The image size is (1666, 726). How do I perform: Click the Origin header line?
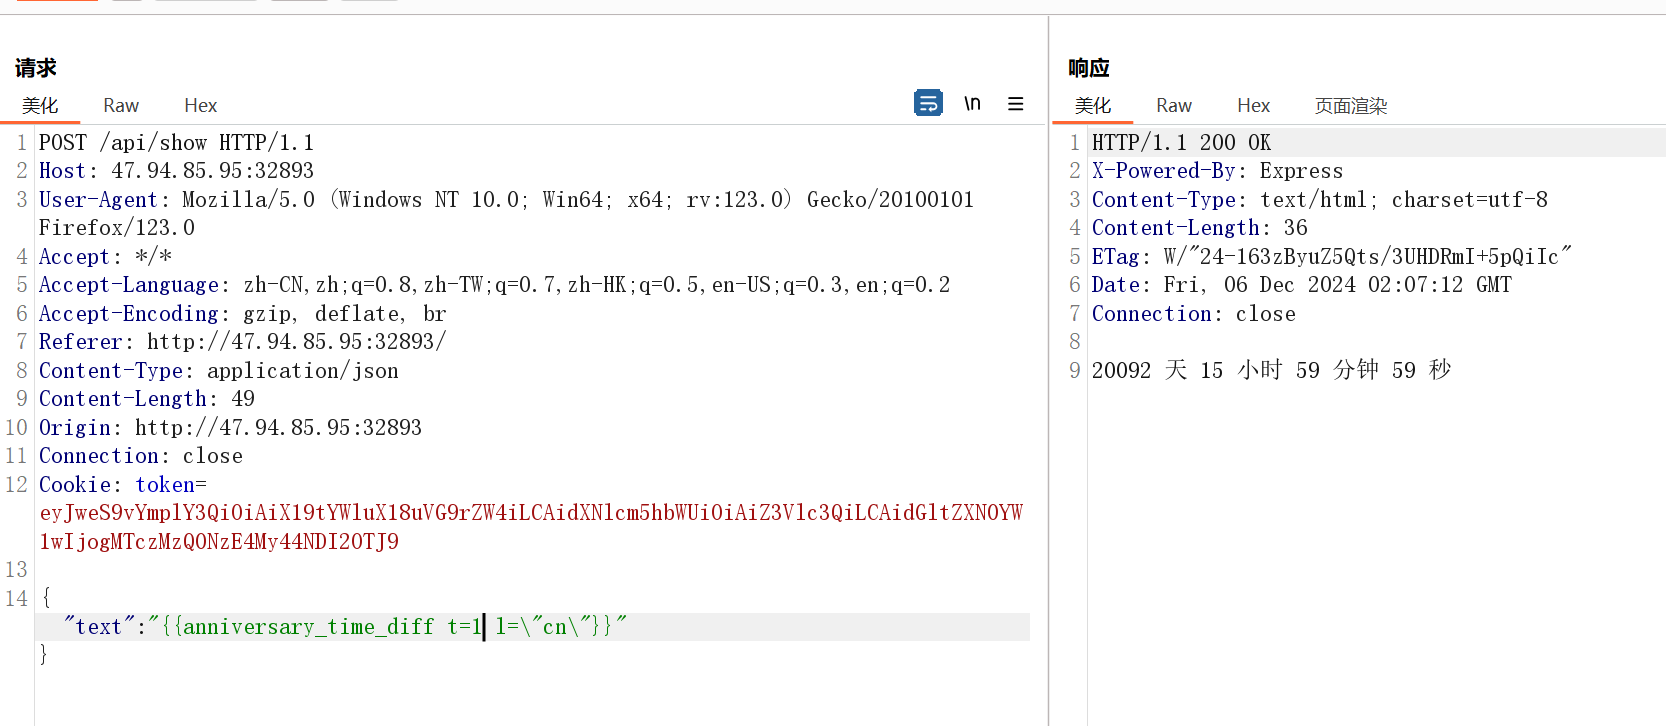pos(230,428)
